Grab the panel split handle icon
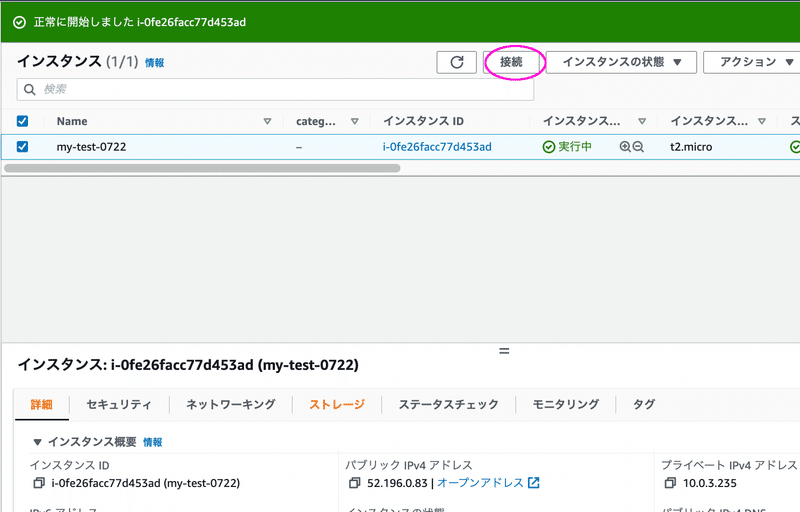This screenshot has height=512, width=800. [x=504, y=351]
